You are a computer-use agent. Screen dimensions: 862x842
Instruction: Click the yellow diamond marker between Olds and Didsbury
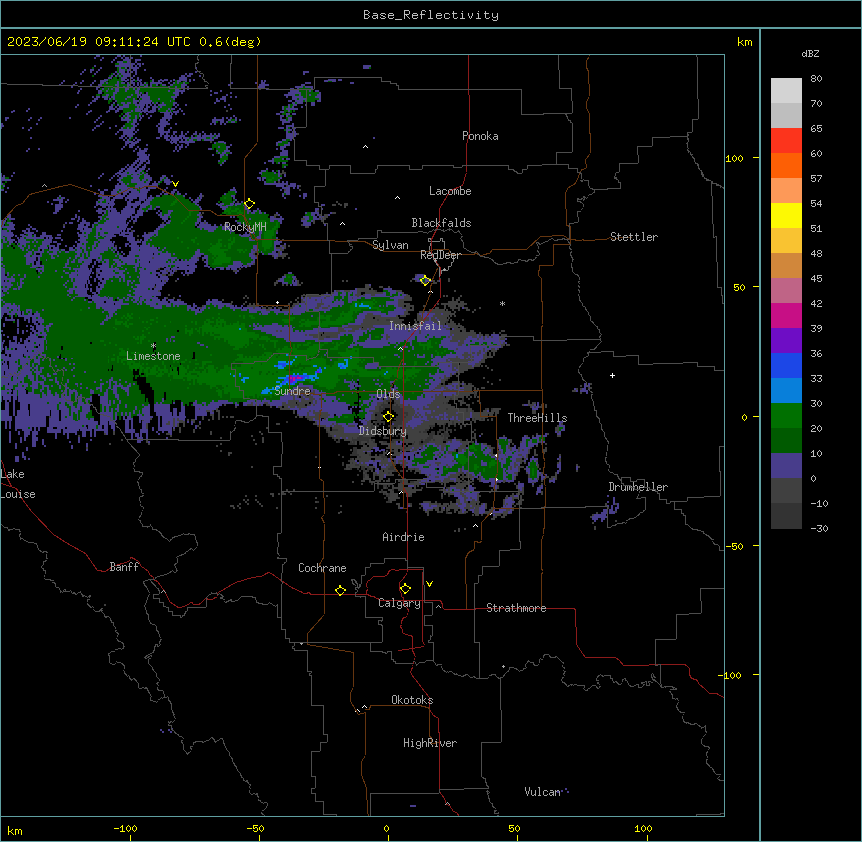coord(388,417)
